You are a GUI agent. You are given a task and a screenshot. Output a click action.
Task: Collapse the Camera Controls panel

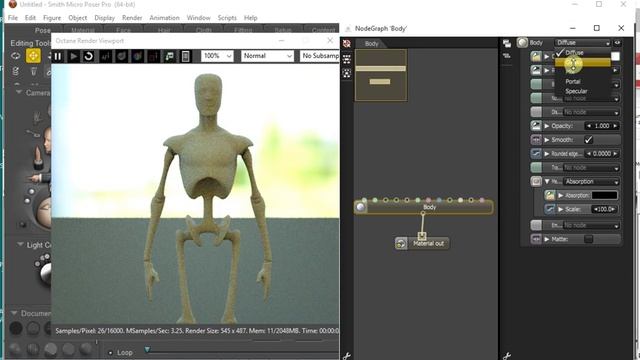[x=18, y=92]
